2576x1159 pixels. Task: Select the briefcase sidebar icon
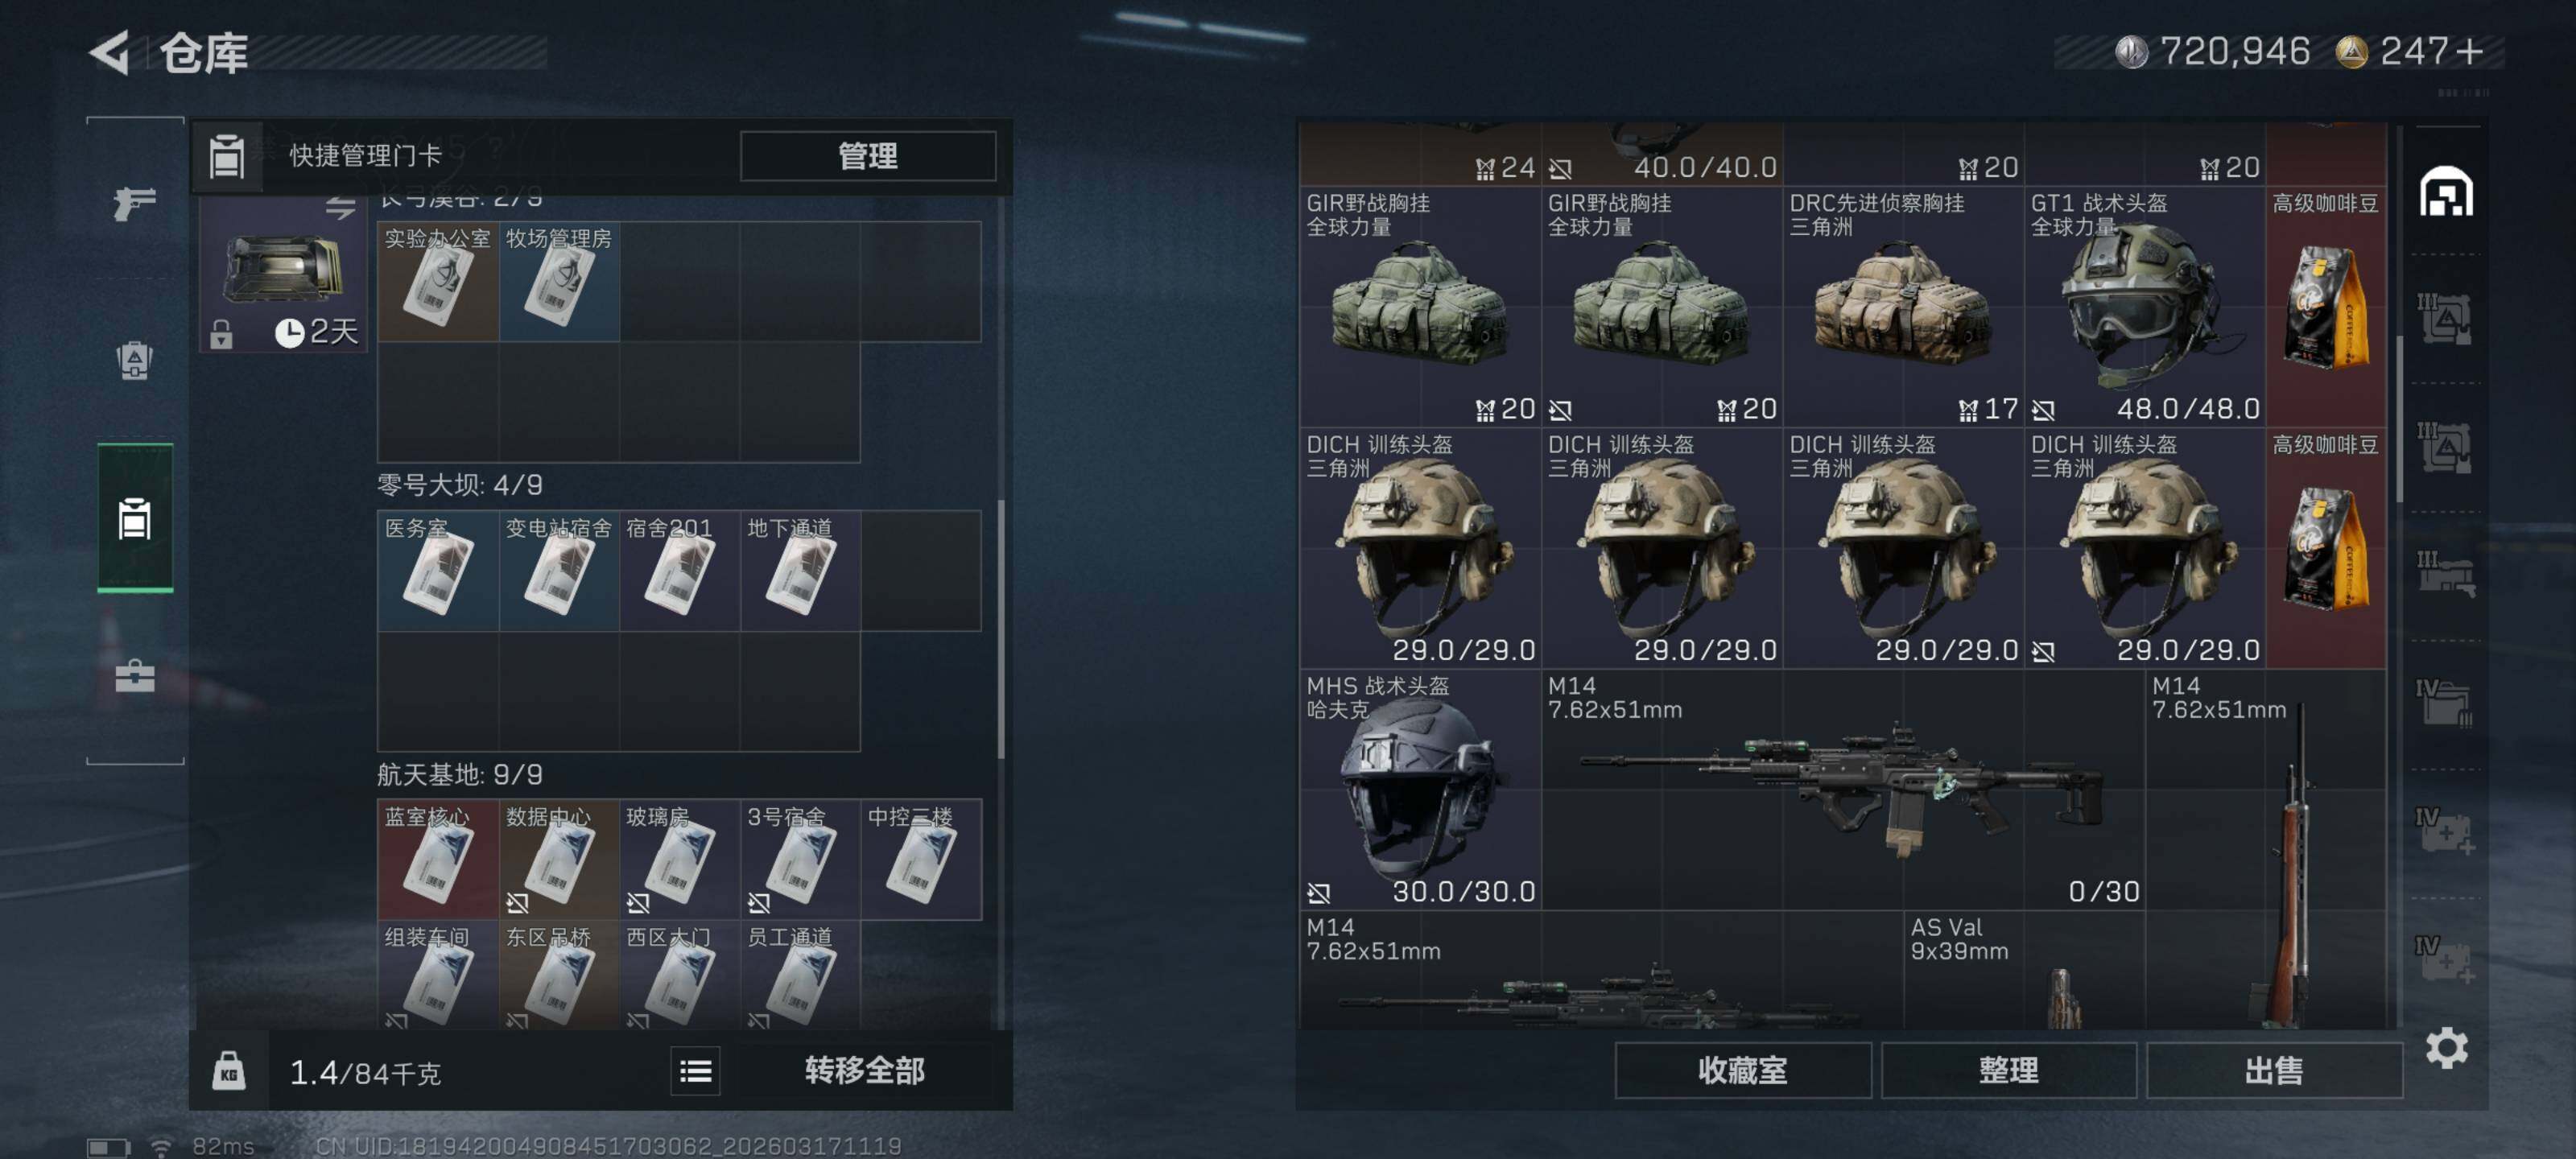click(134, 676)
